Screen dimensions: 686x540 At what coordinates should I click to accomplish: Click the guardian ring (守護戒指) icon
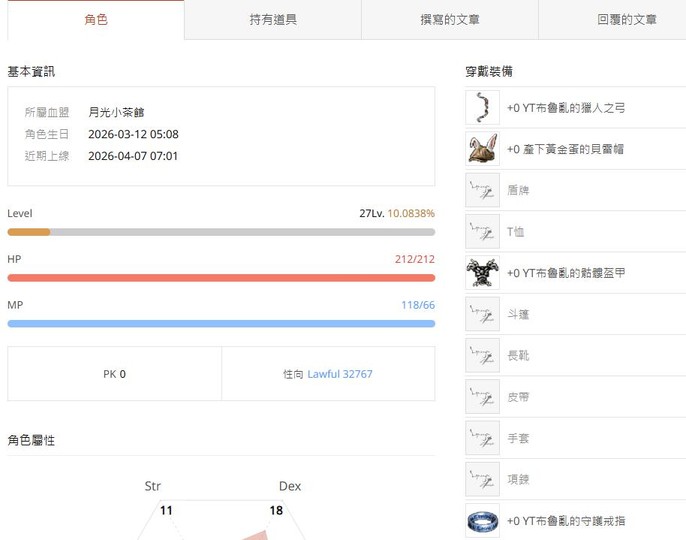482,521
